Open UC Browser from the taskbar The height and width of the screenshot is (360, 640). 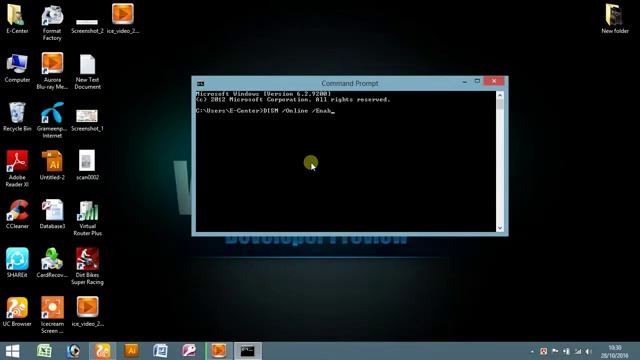[102, 351]
